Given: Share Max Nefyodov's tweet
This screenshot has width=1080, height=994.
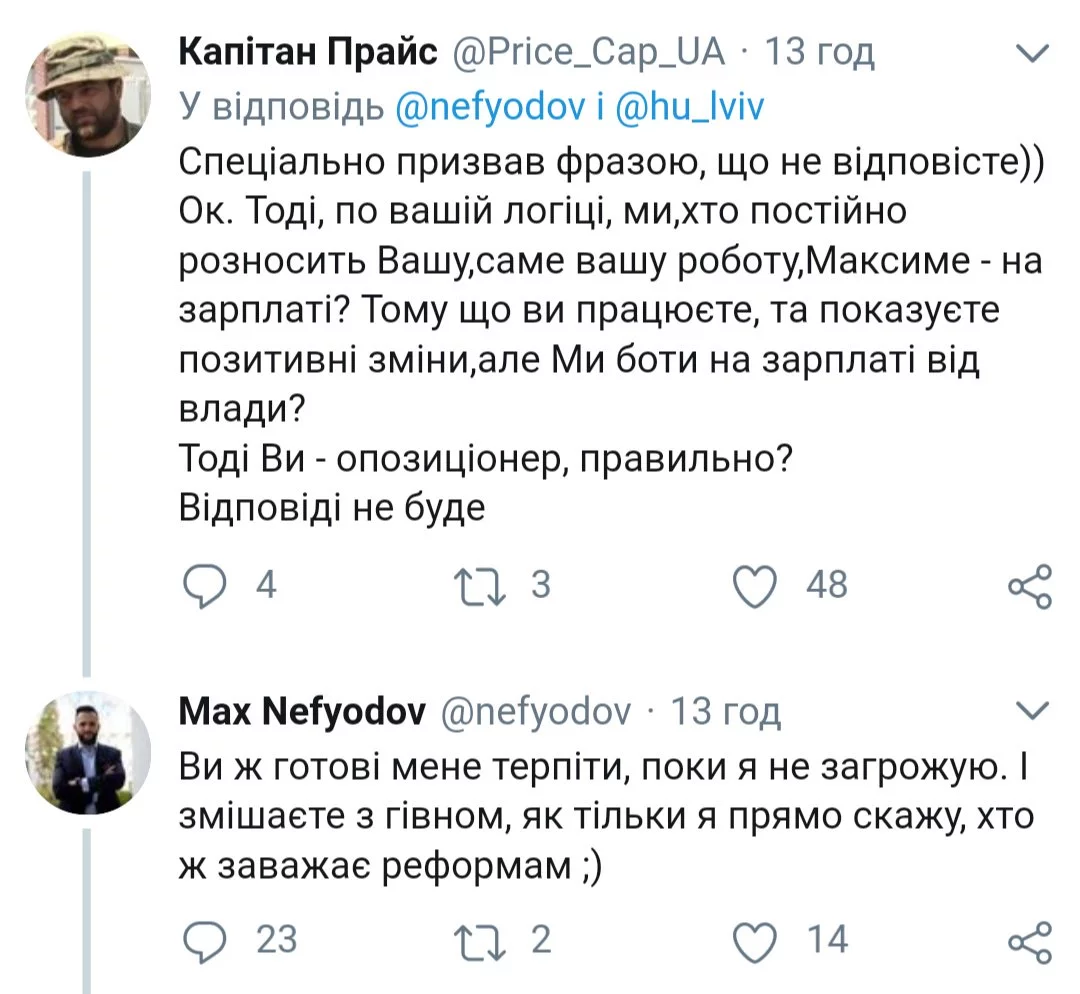Looking at the screenshot, I should click(1029, 941).
